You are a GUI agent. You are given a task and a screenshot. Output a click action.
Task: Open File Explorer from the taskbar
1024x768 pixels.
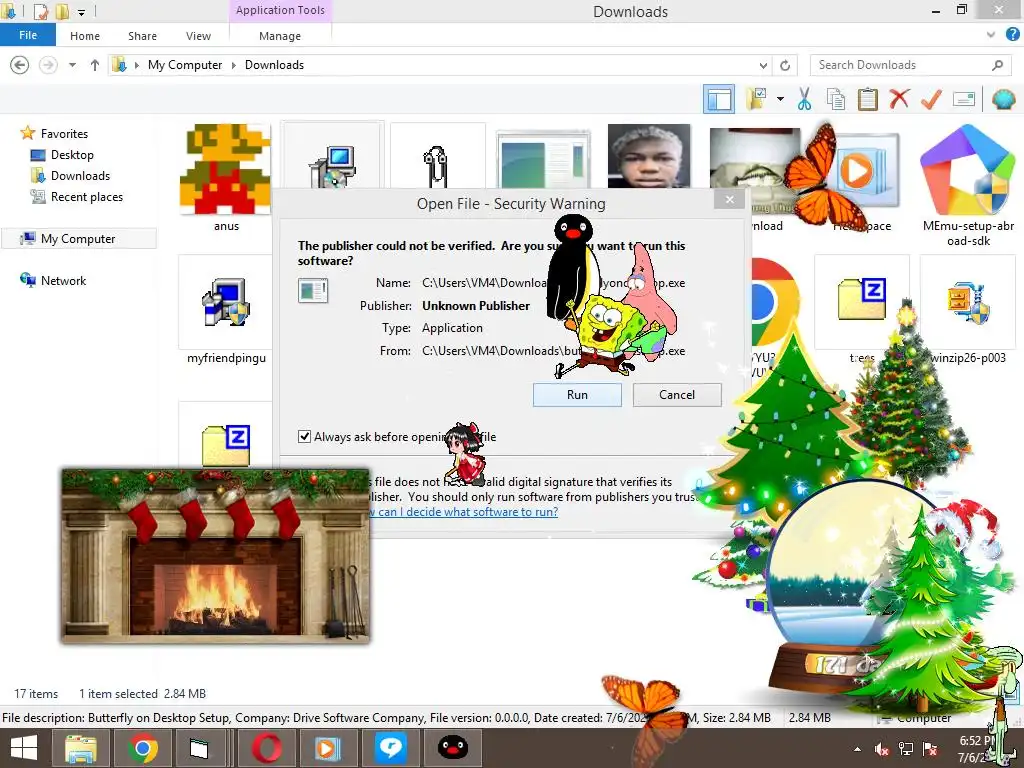[x=81, y=748]
